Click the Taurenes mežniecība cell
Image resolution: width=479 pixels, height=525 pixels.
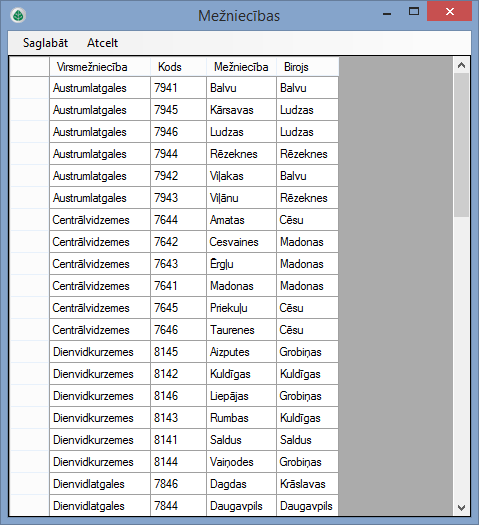click(241, 330)
